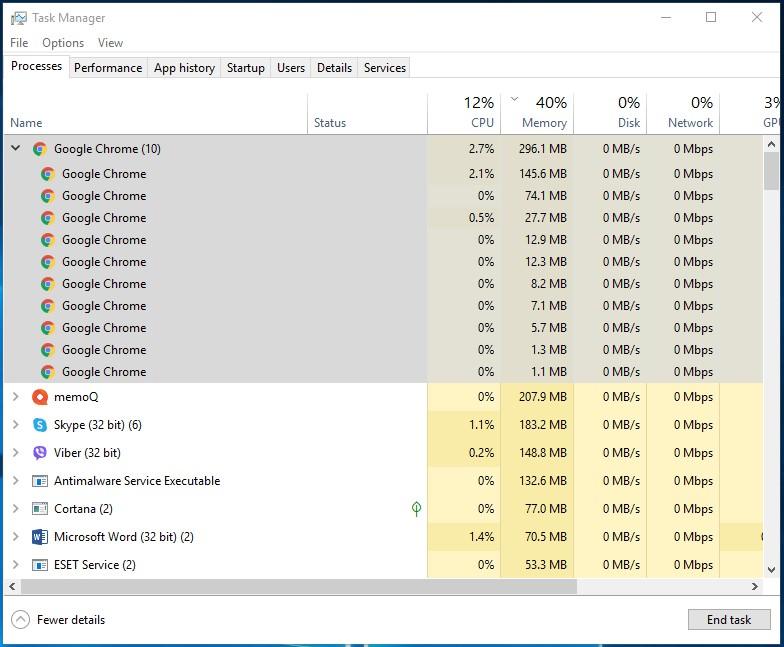Click Chrome icon of 12.9 MB subprocess
This screenshot has width=784, height=647.
(48, 240)
